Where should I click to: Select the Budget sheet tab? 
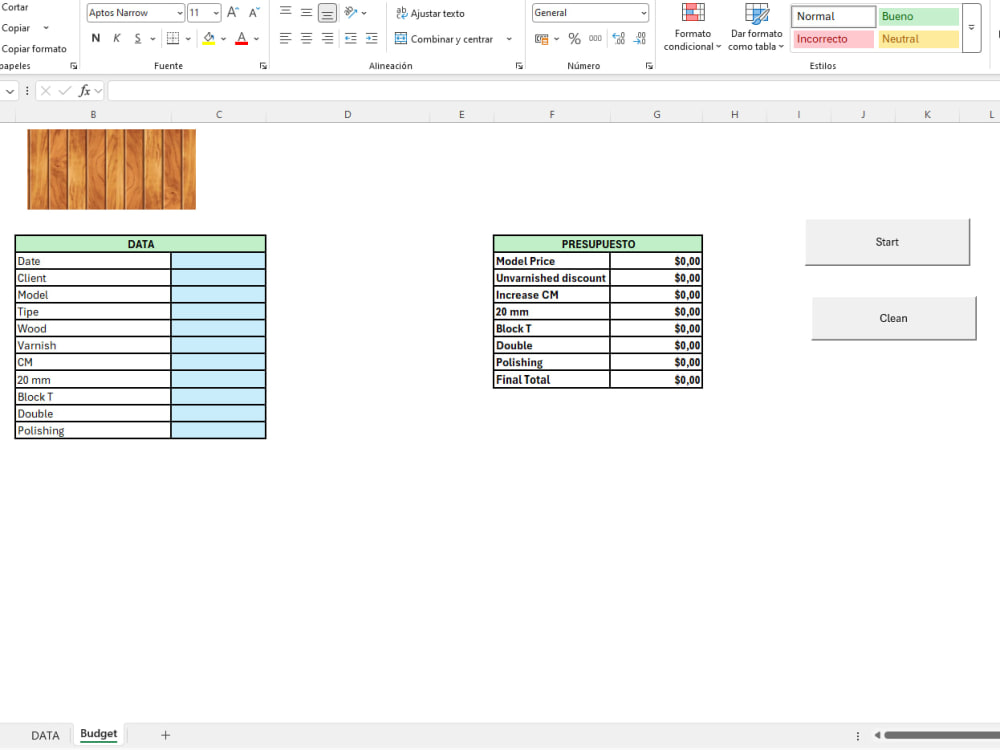pyautogui.click(x=99, y=734)
